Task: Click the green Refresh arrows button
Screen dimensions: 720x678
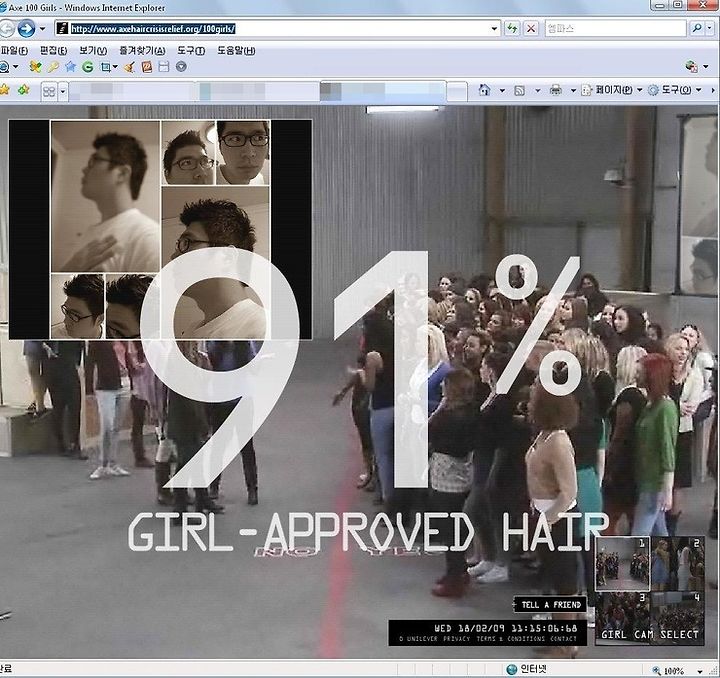Action: point(512,28)
